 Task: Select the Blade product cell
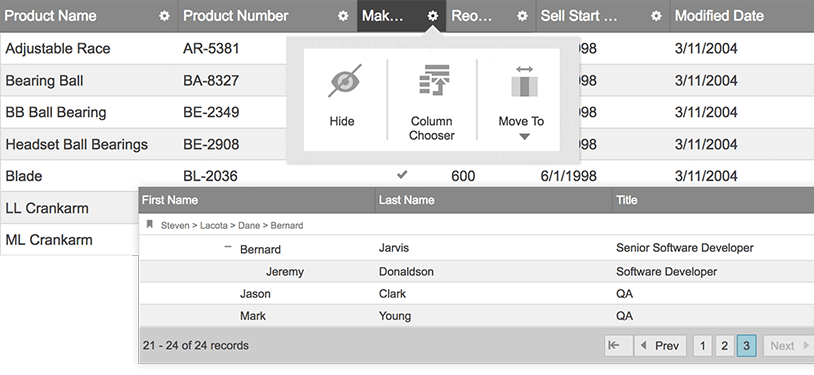coord(23,176)
